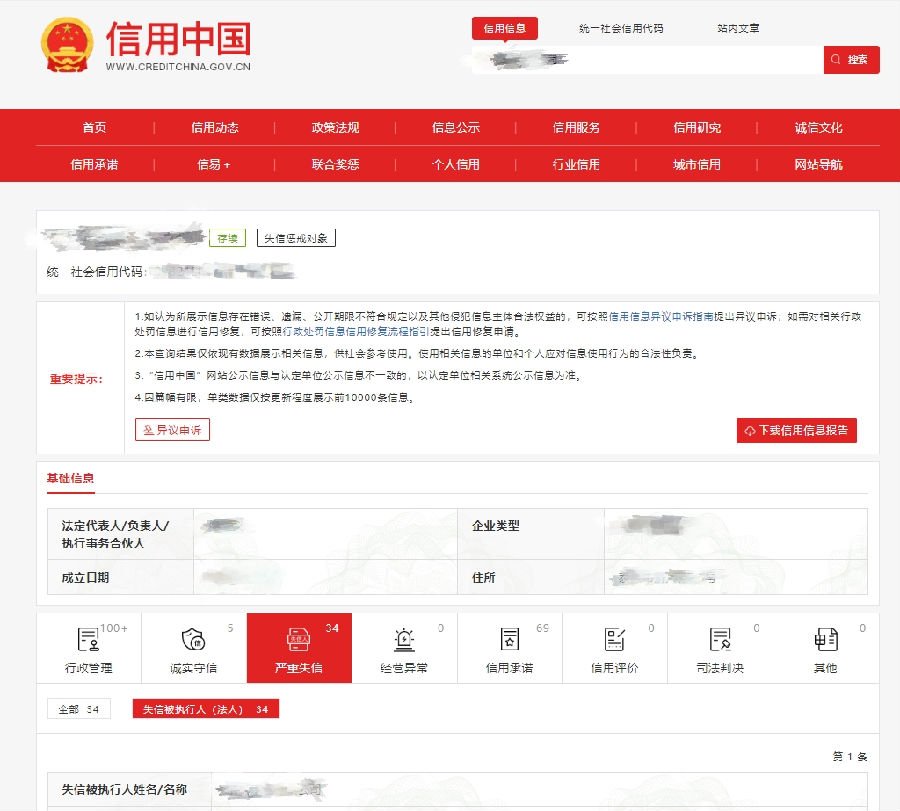
Task: Open 信用动态 menu item
Action: 215,127
